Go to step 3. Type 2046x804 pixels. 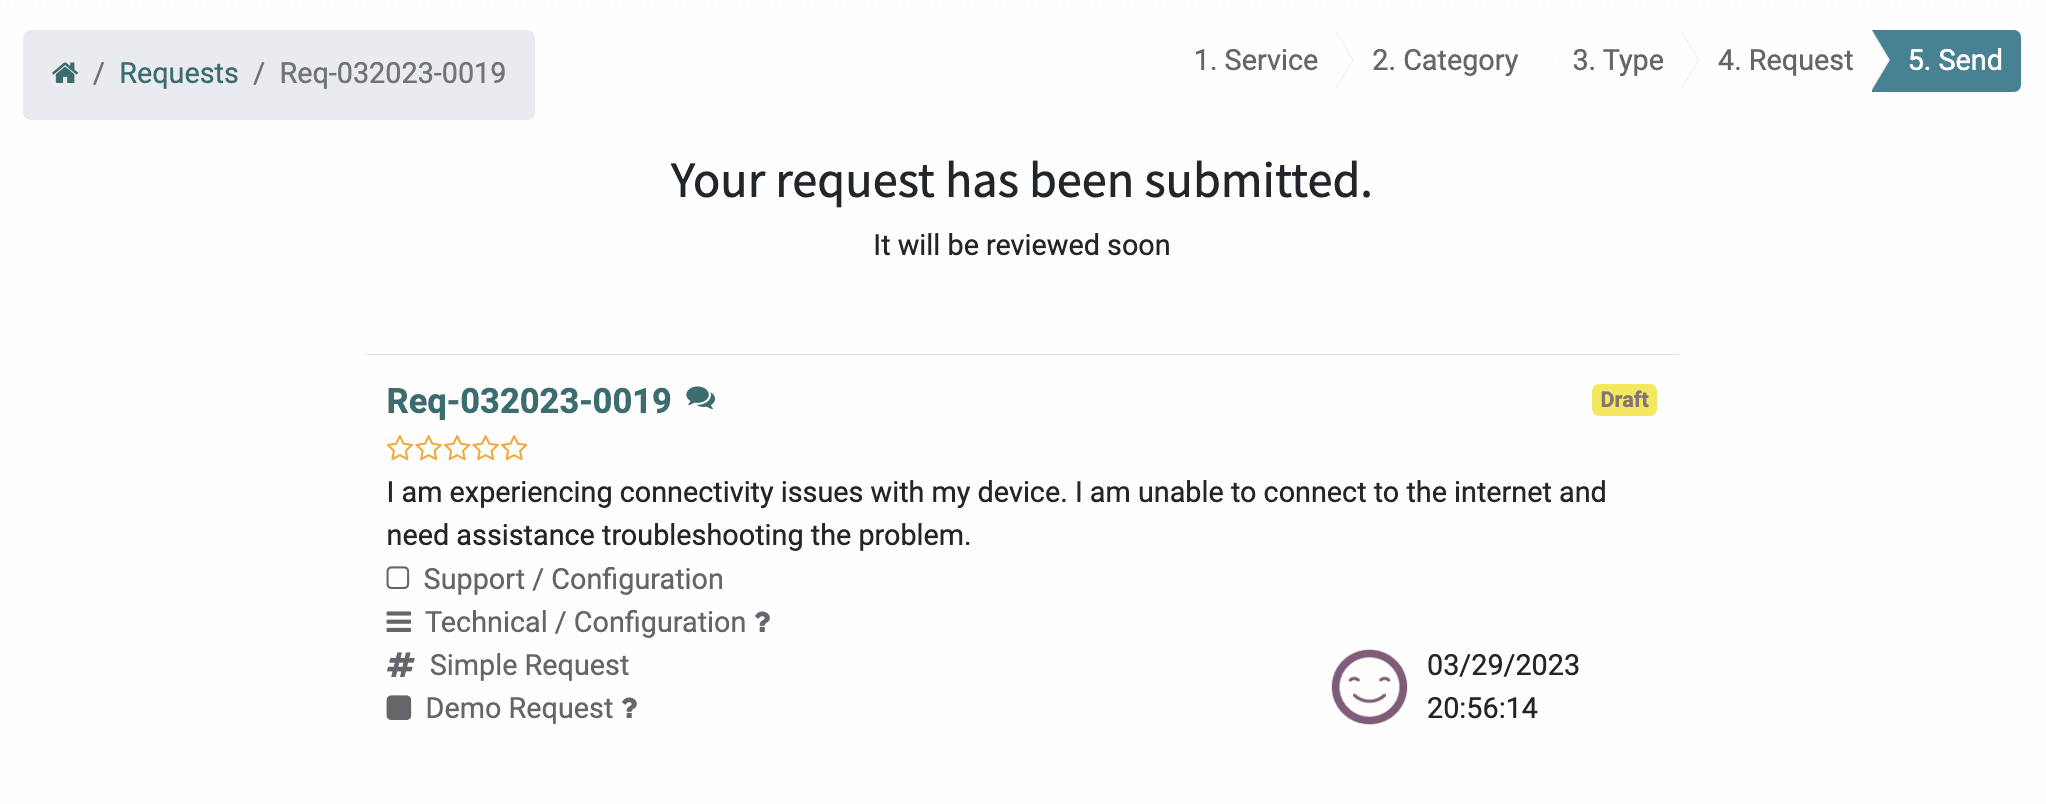(1618, 60)
